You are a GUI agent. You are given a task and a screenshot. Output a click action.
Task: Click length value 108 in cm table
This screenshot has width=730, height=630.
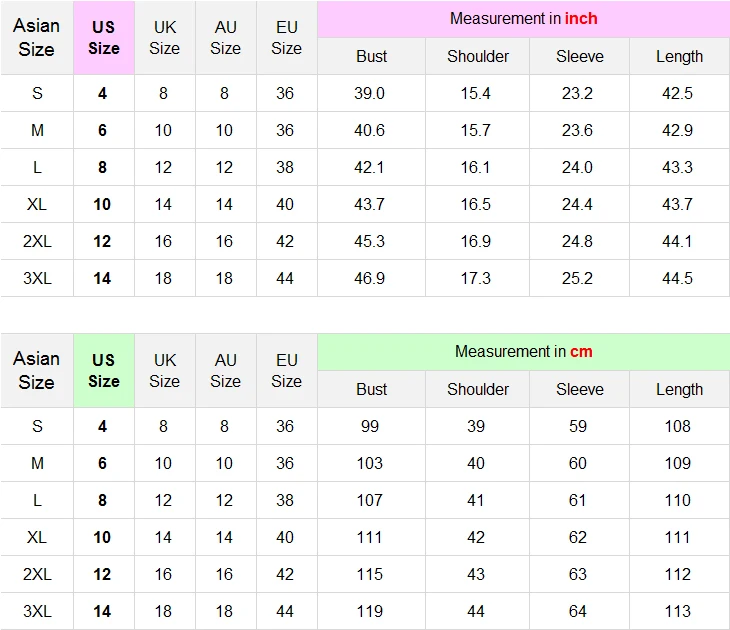(677, 426)
